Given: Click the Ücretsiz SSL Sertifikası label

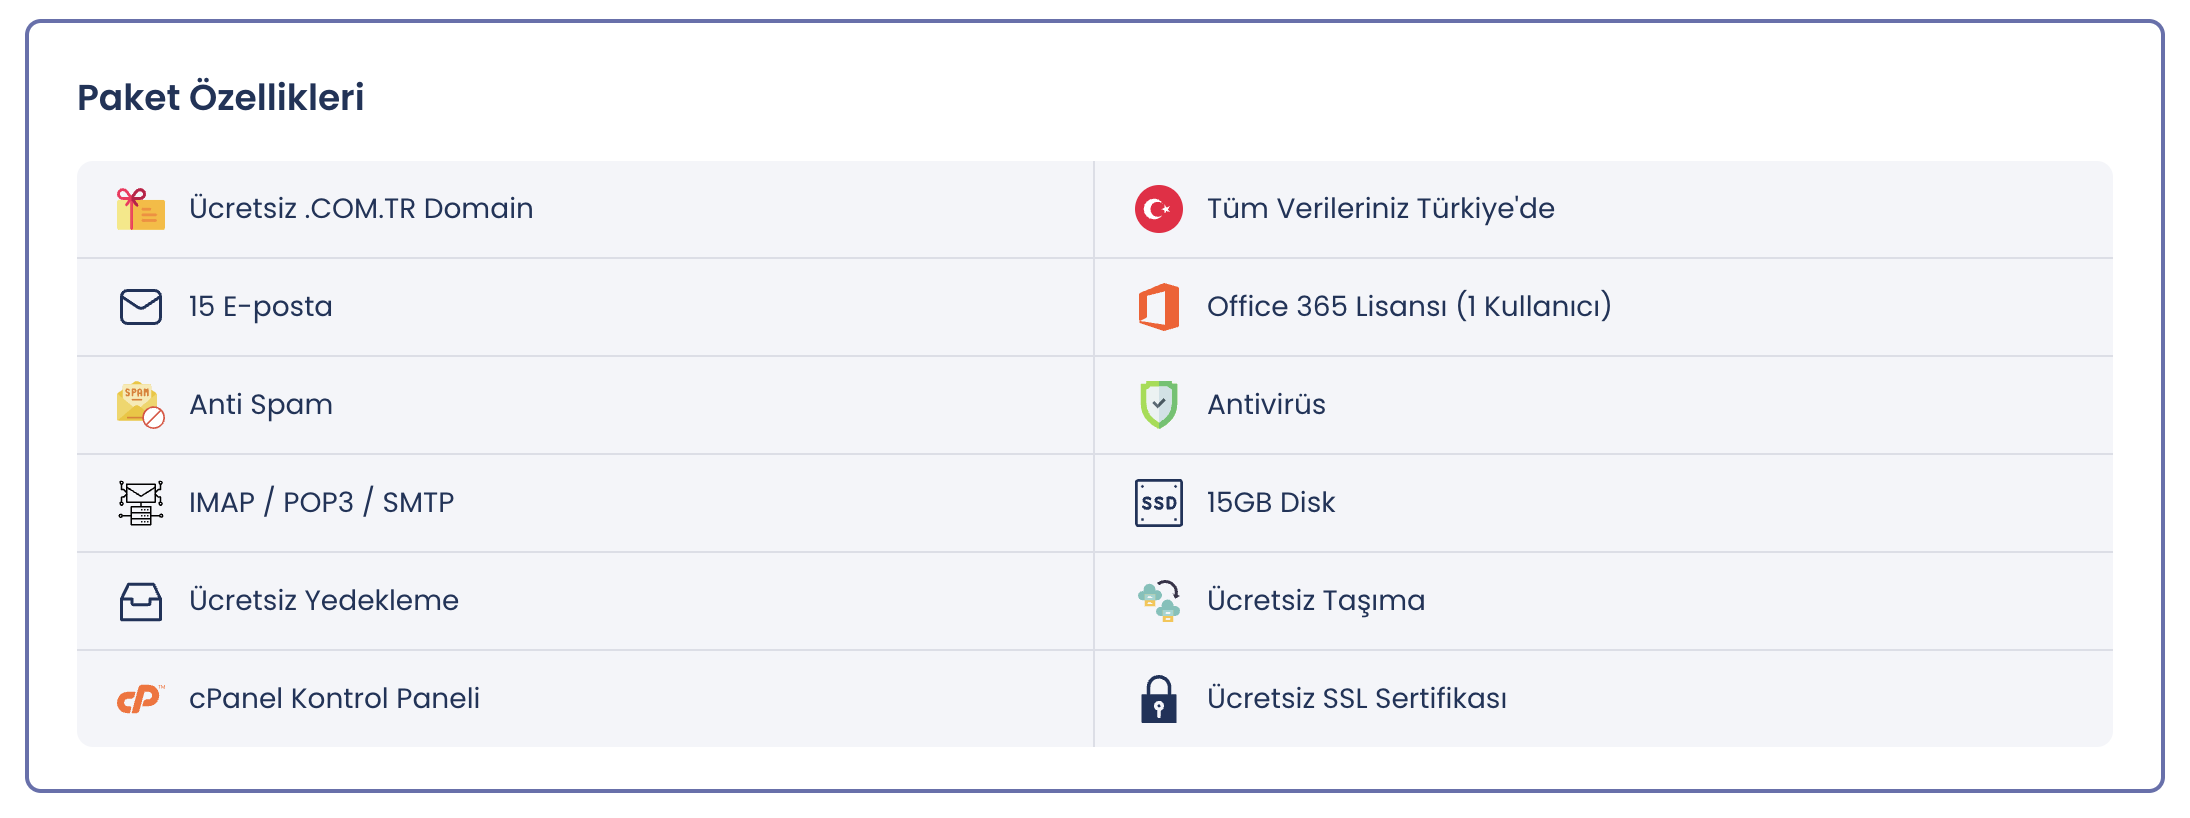Looking at the screenshot, I should click(x=1357, y=698).
